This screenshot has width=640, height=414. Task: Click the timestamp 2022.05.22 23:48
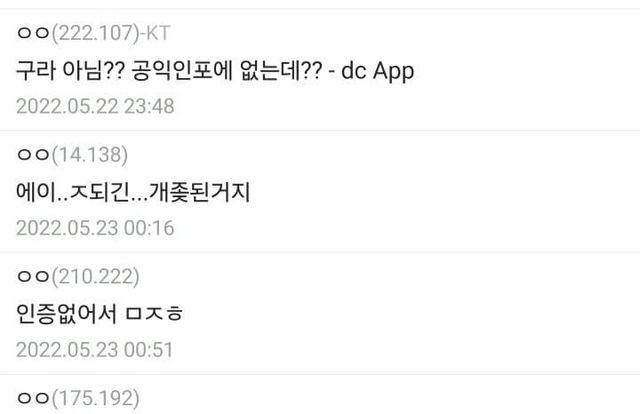coord(95,106)
